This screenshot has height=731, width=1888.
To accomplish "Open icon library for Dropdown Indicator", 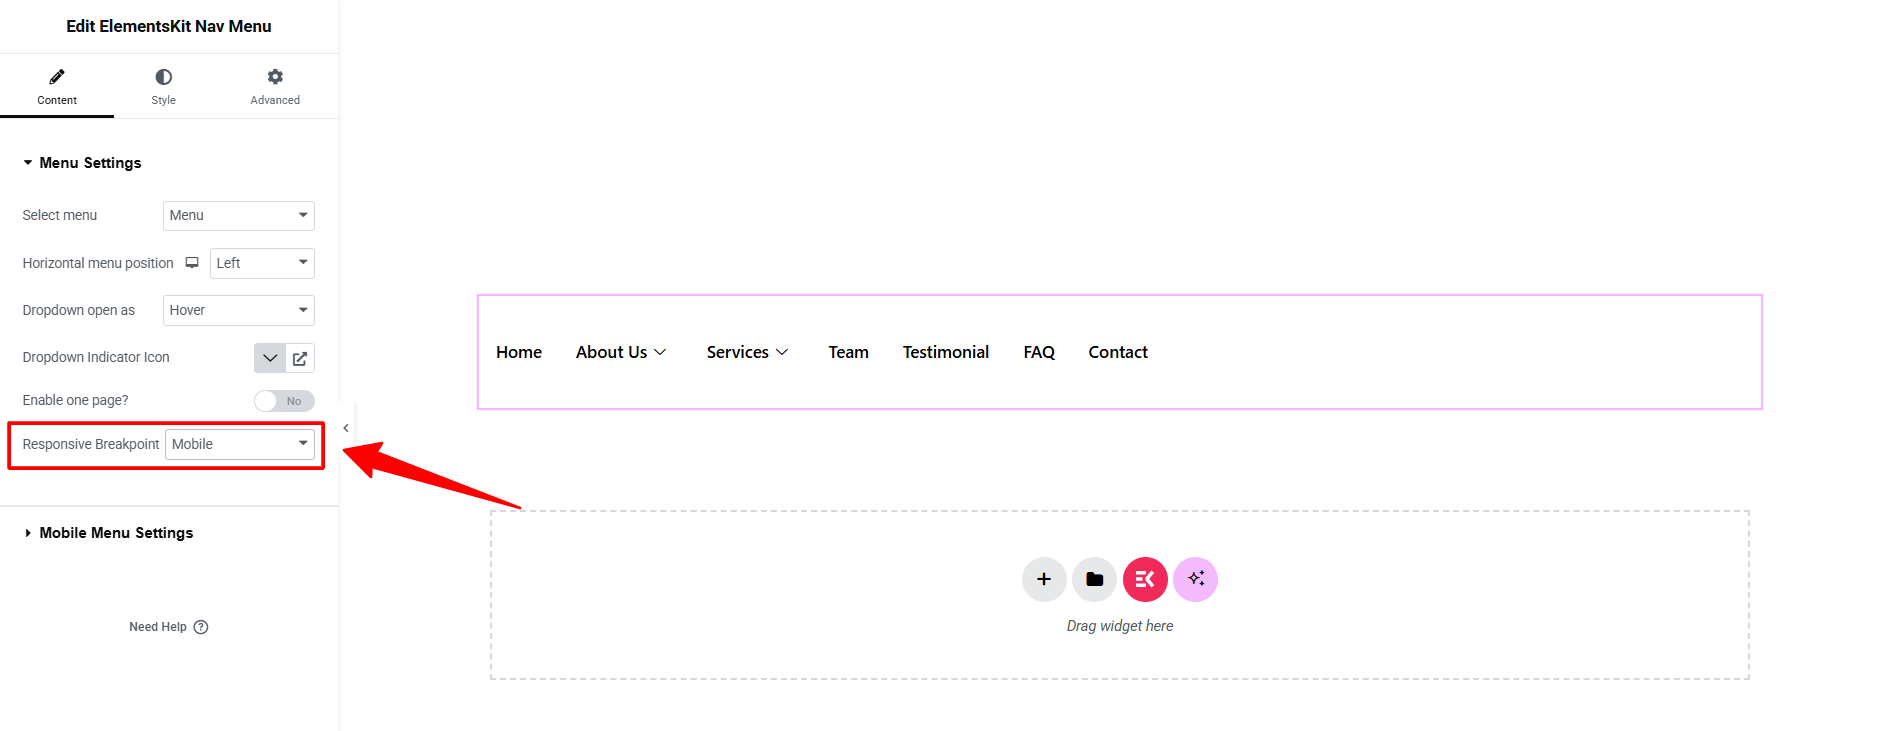I will [300, 358].
